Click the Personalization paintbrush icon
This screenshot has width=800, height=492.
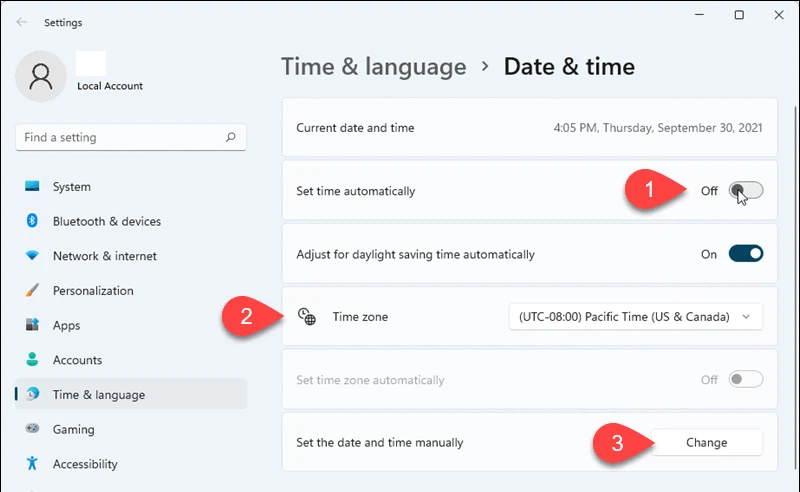click(33, 291)
